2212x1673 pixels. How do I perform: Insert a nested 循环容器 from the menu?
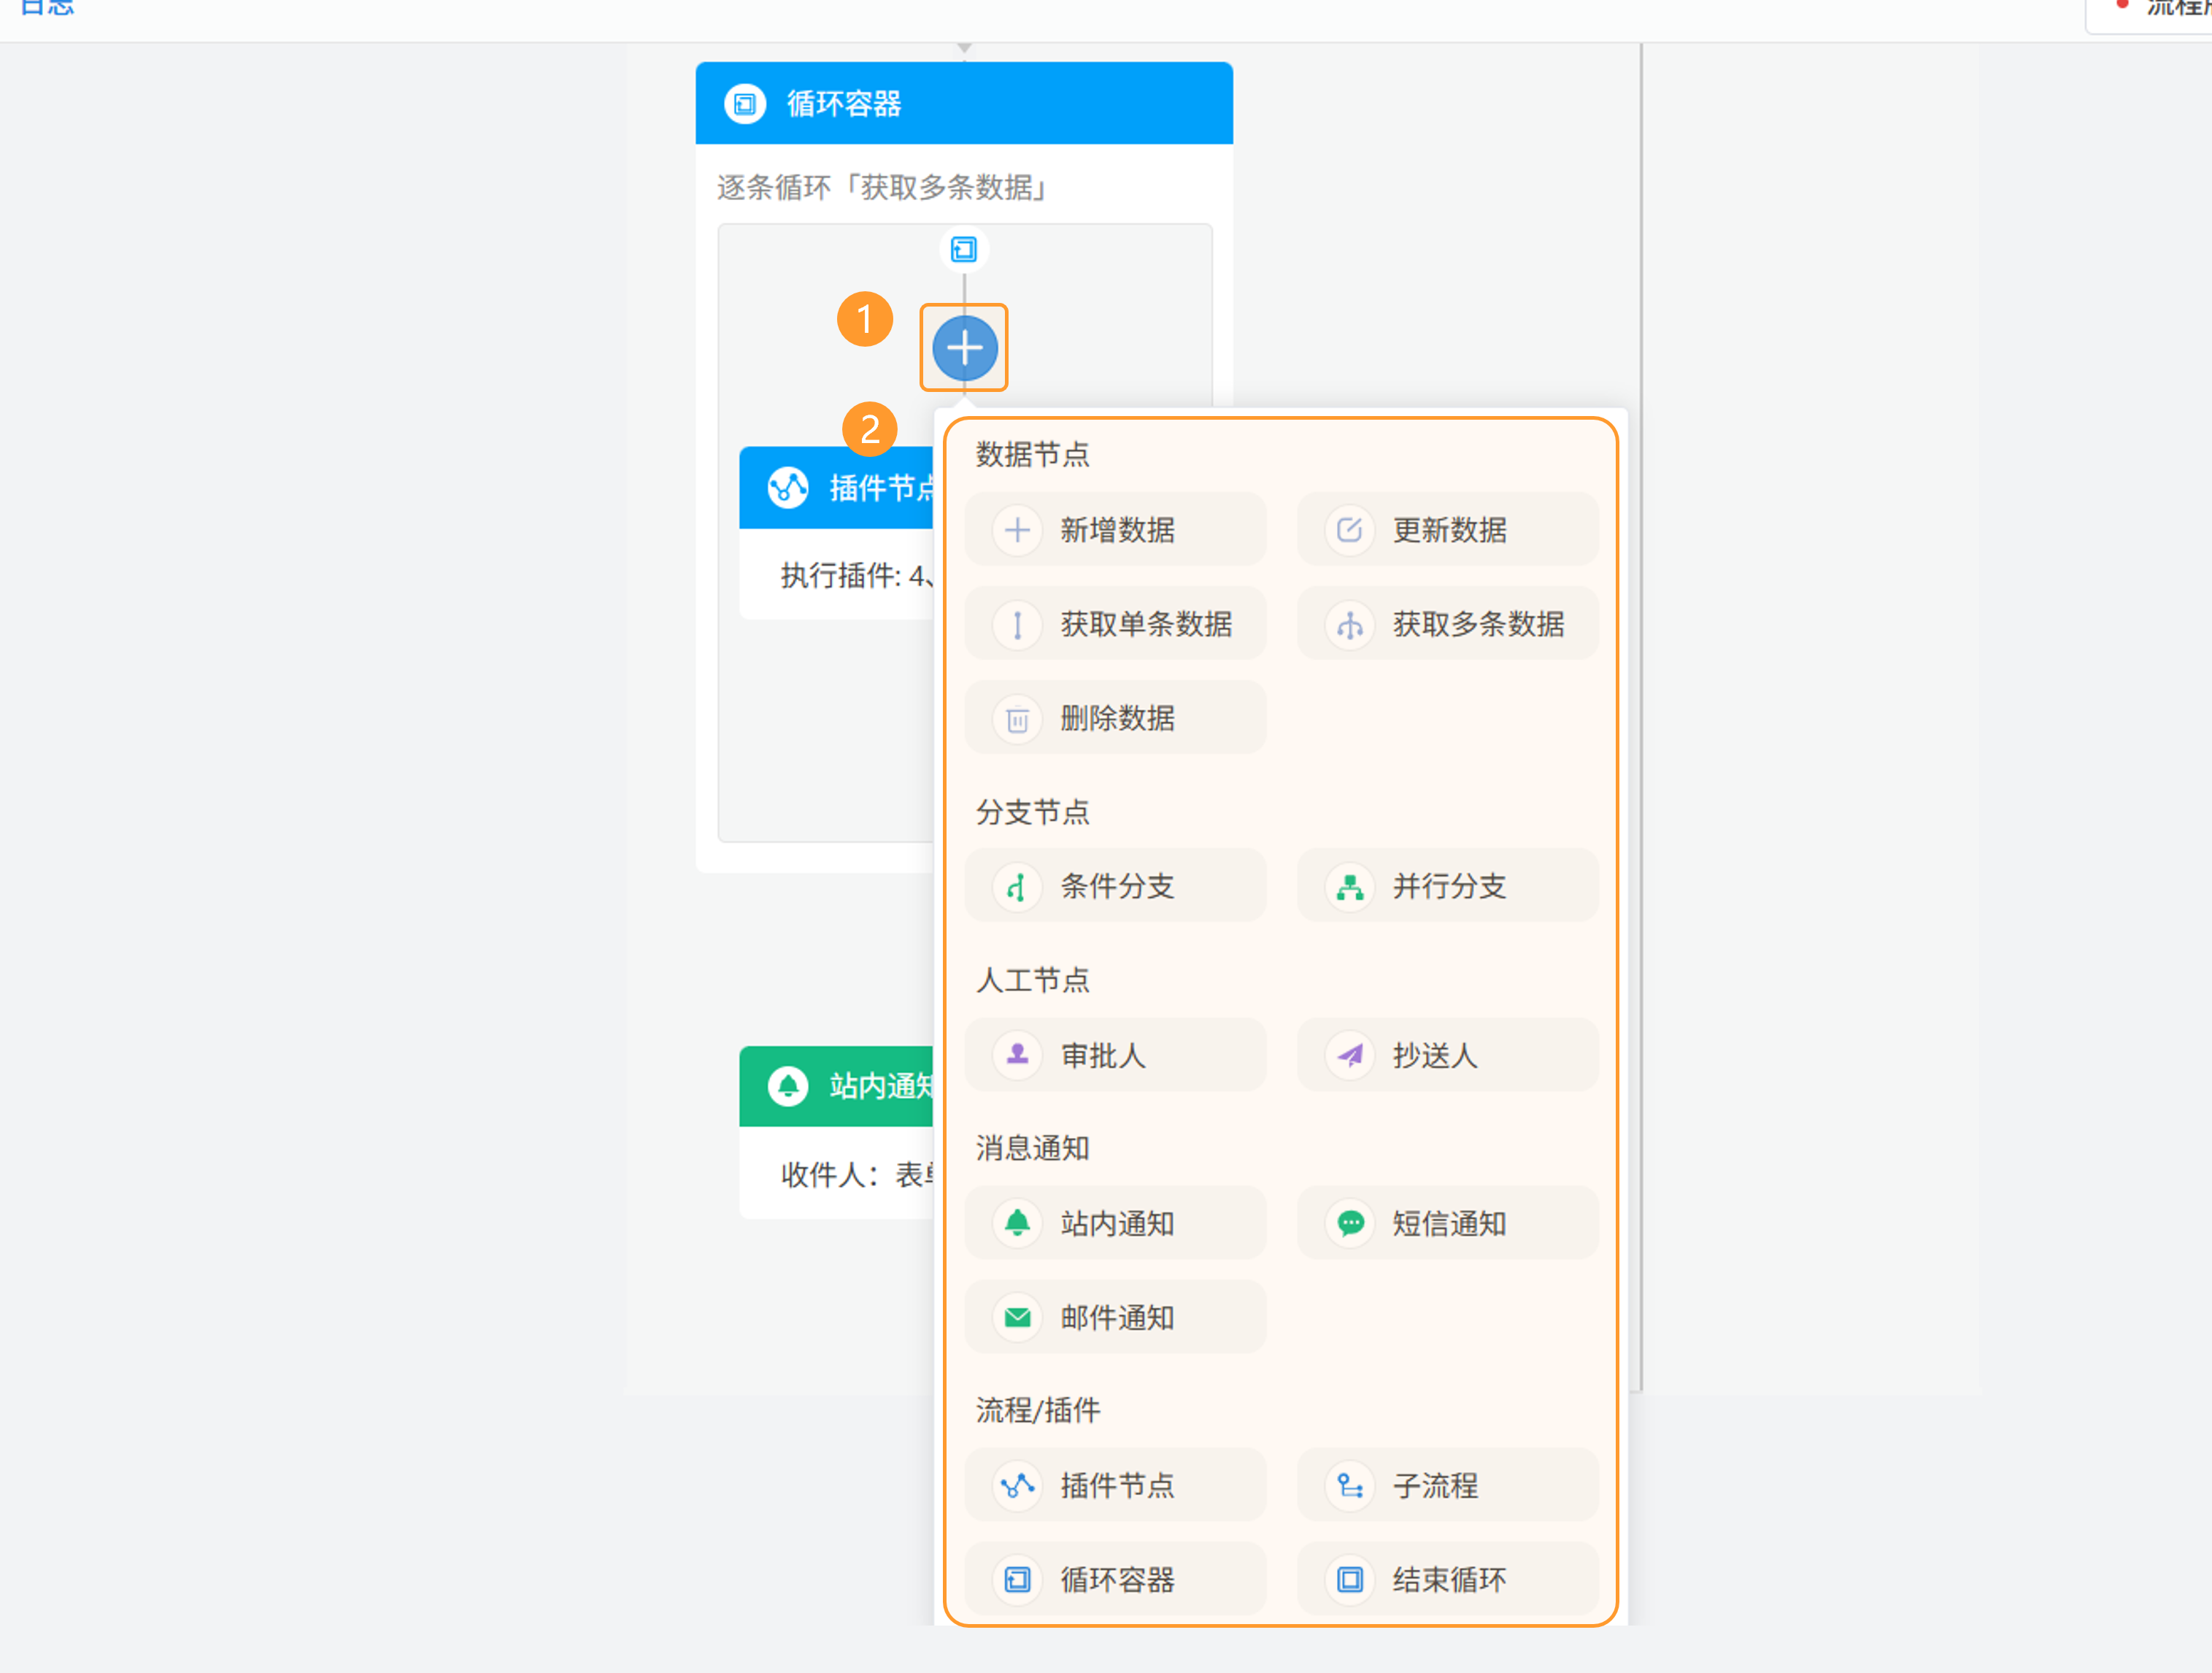pyautogui.click(x=1115, y=1579)
